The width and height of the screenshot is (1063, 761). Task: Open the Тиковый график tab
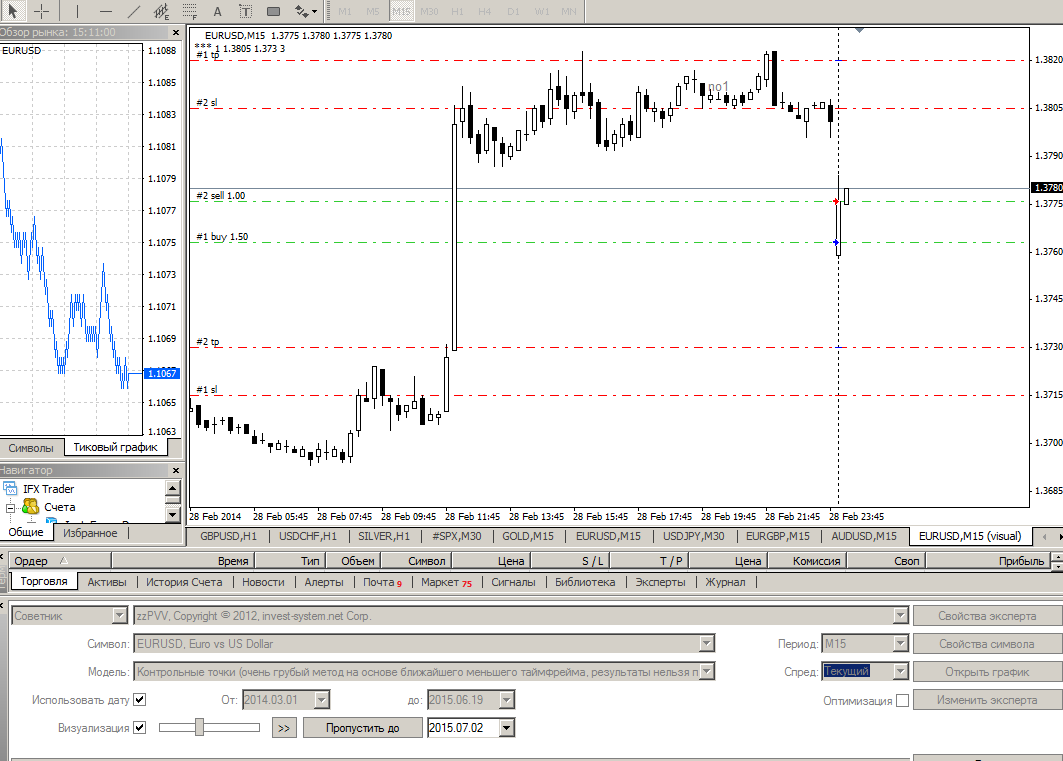(x=115, y=447)
